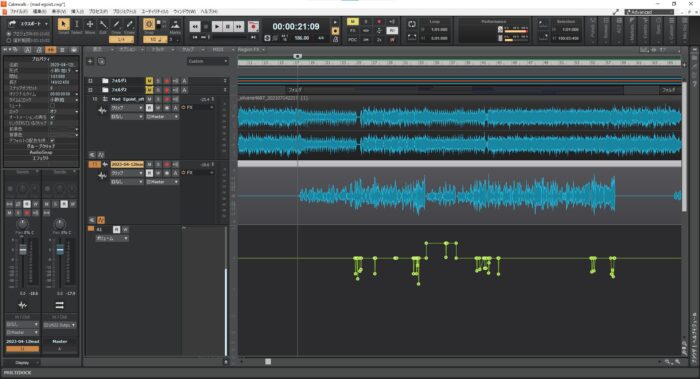Start playback with the Play button

coord(217,27)
